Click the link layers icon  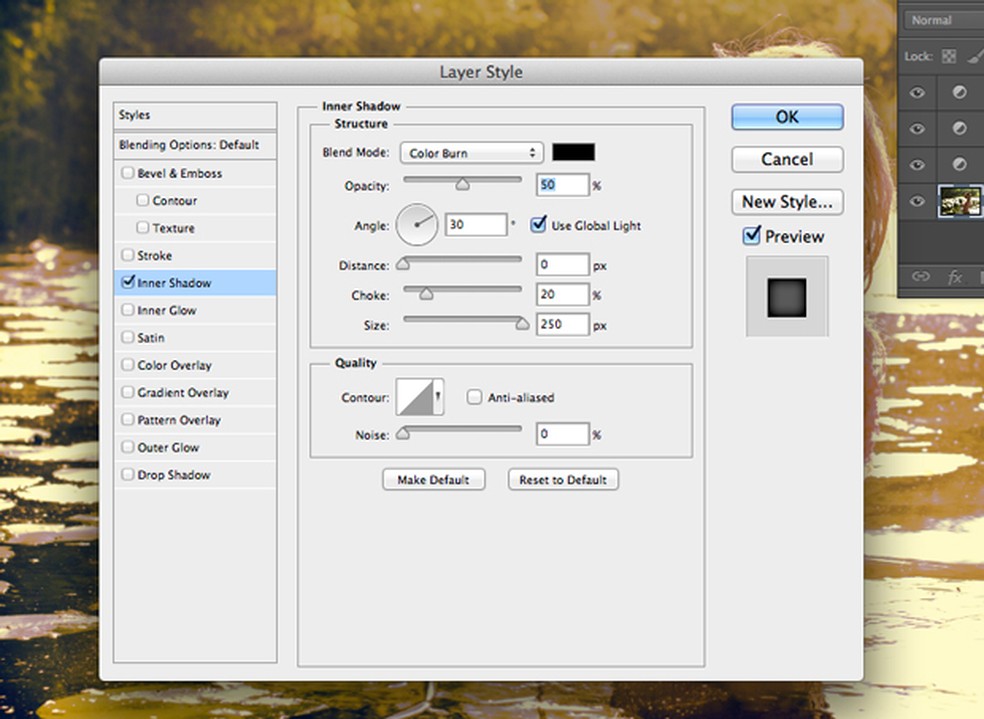(x=918, y=277)
